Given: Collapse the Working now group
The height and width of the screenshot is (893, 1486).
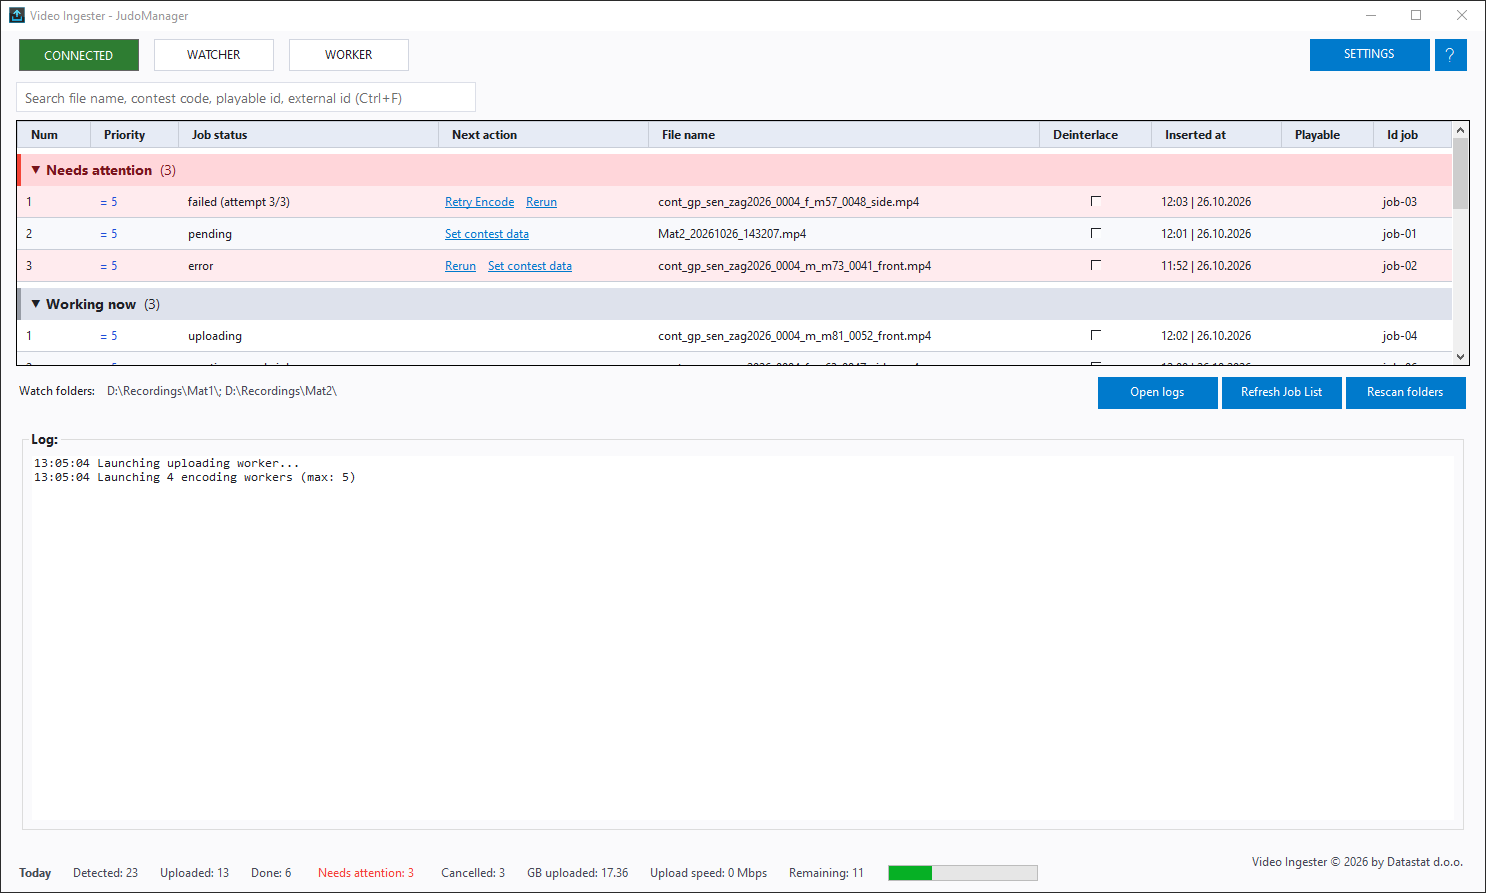Looking at the screenshot, I should pos(36,304).
